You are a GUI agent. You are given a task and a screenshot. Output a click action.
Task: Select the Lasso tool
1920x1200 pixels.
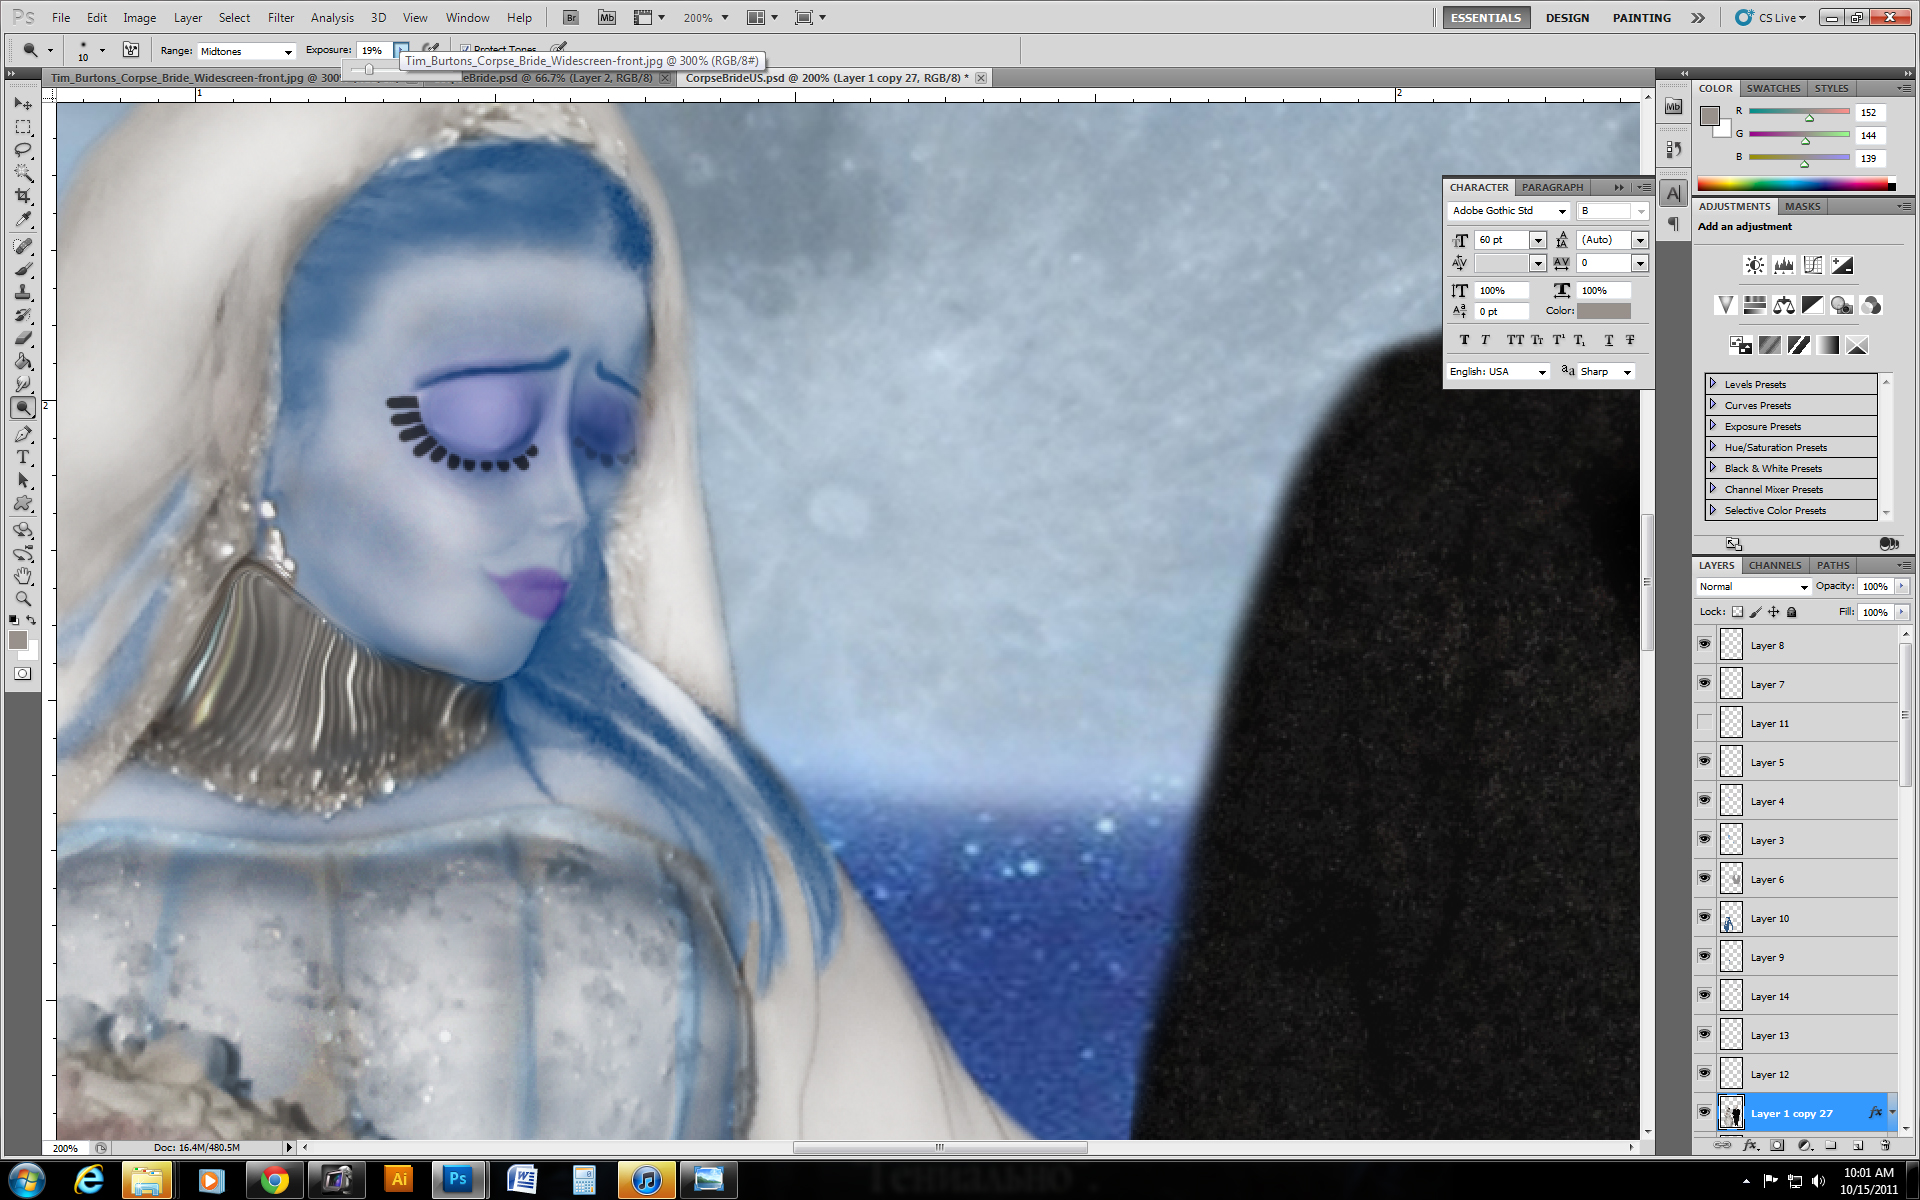(23, 150)
